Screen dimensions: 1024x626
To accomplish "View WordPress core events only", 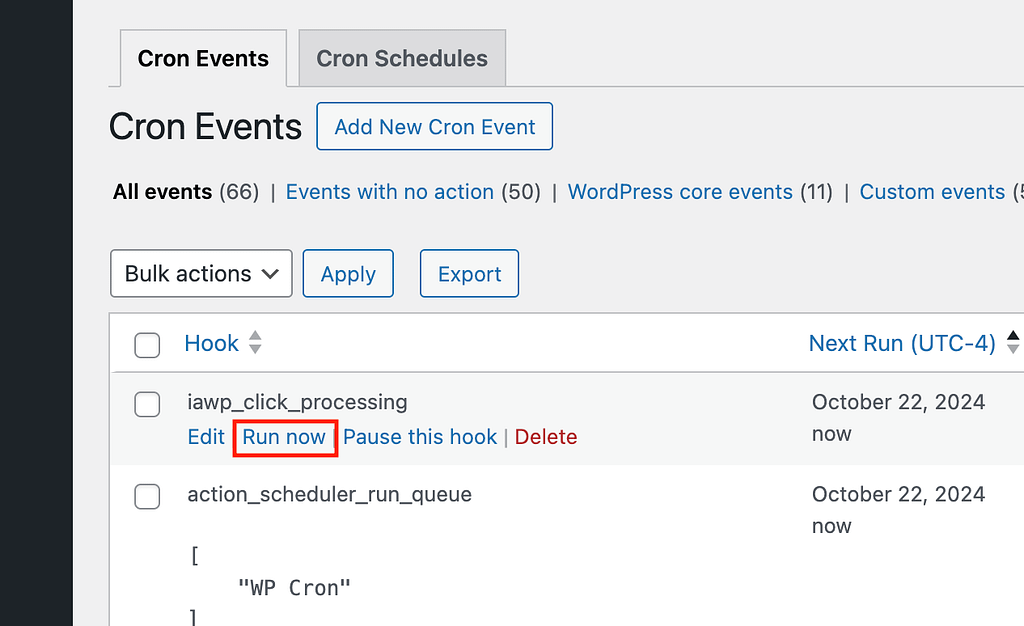I will 680,191.
